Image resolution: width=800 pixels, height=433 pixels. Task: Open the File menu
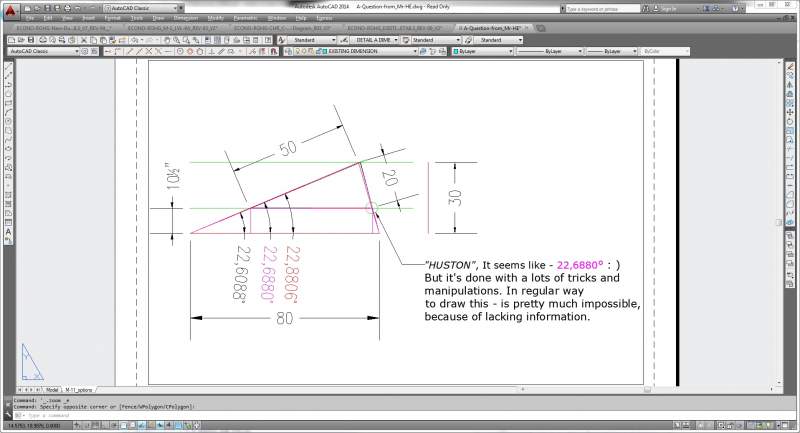click(30, 18)
